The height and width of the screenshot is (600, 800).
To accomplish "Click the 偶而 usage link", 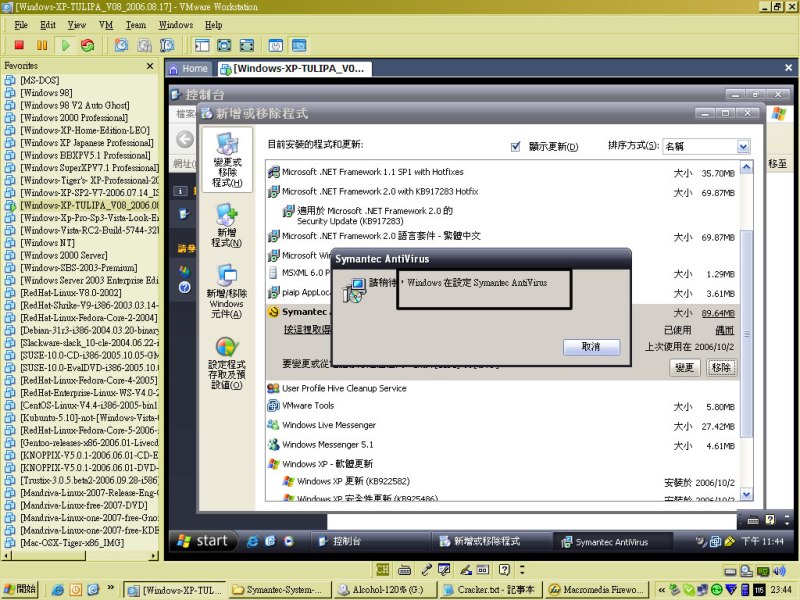I will [x=724, y=331].
